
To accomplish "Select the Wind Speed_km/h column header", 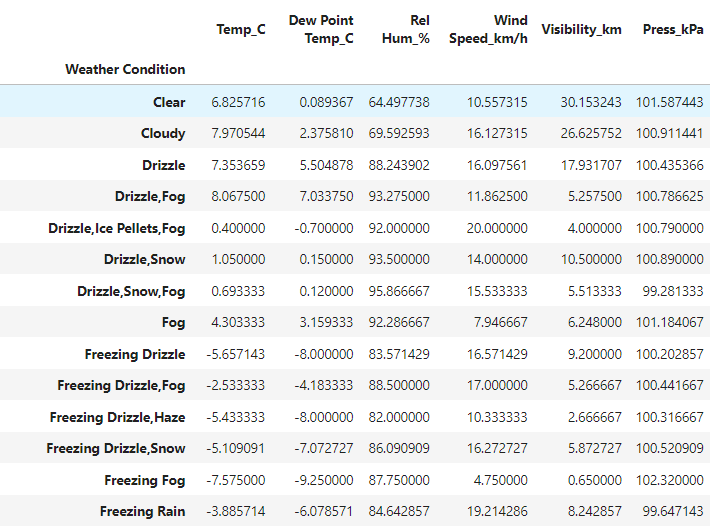I will click(495, 29).
